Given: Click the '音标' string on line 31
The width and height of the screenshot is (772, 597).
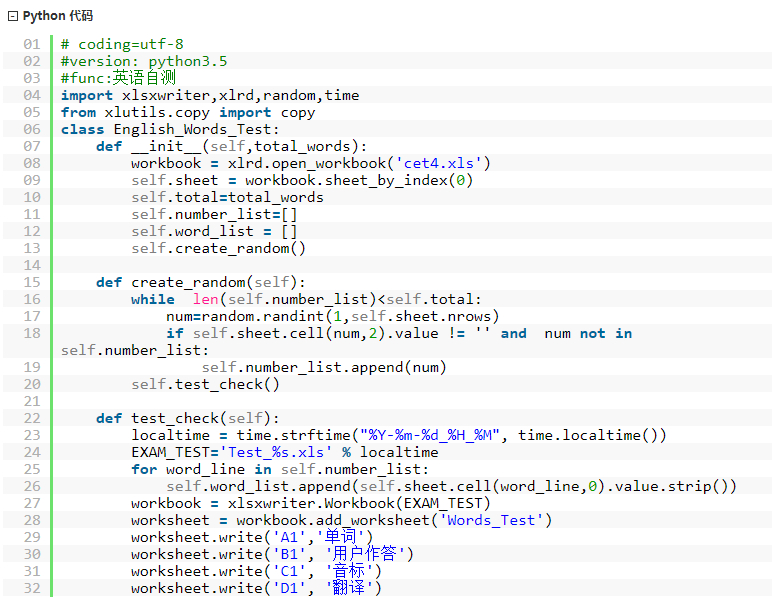Looking at the screenshot, I should (349, 571).
